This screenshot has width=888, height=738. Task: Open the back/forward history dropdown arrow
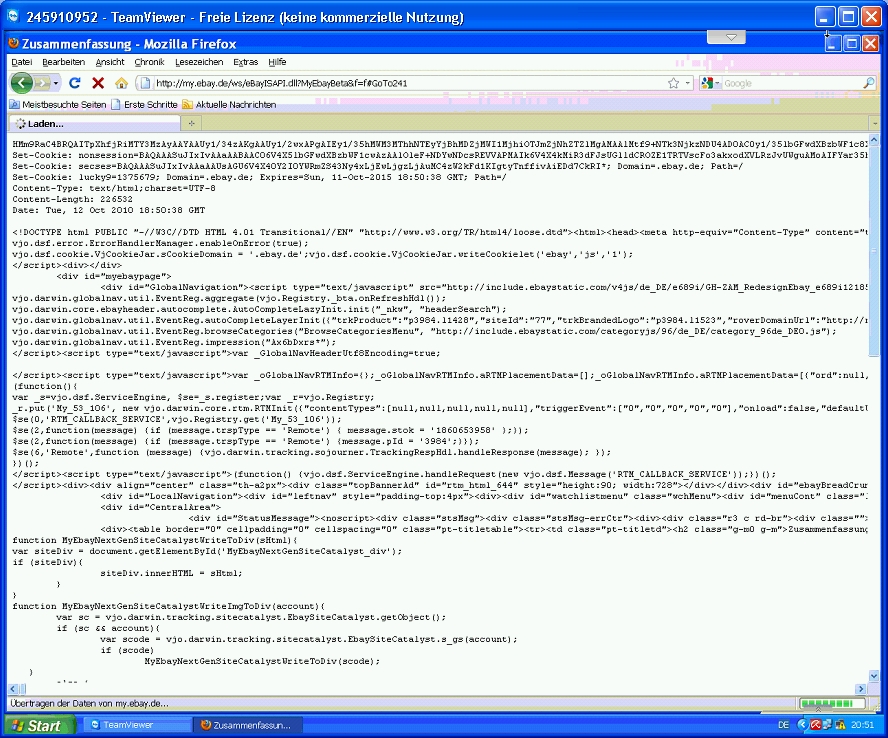pos(56,84)
